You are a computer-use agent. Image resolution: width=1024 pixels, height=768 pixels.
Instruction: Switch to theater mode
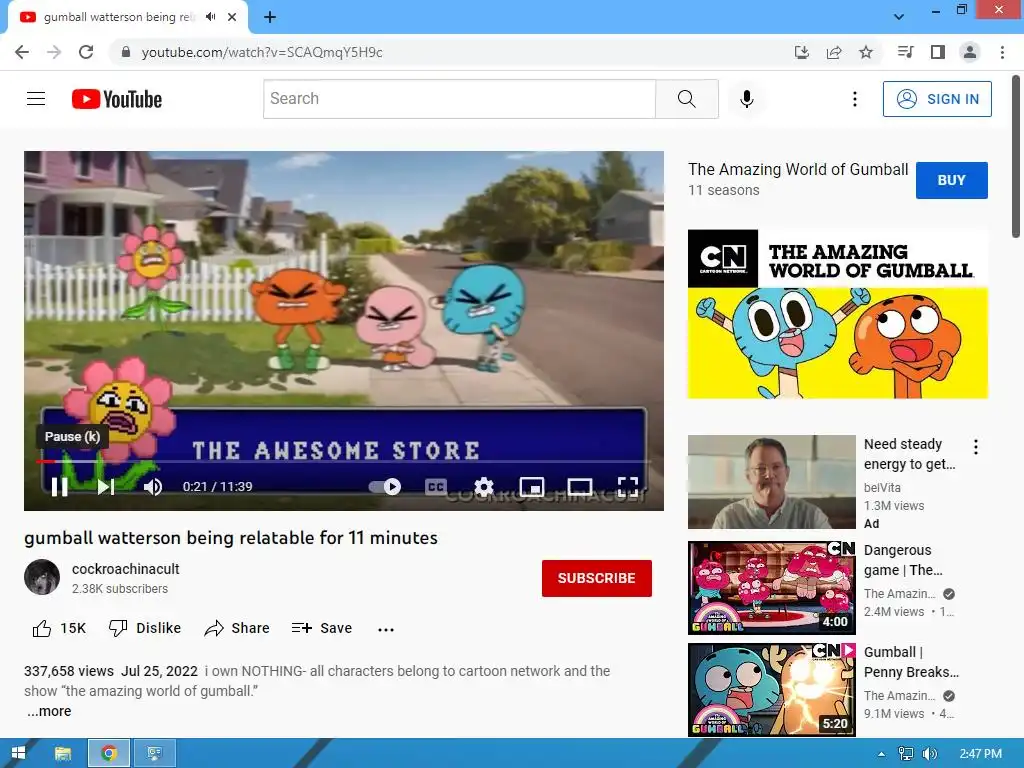[580, 487]
